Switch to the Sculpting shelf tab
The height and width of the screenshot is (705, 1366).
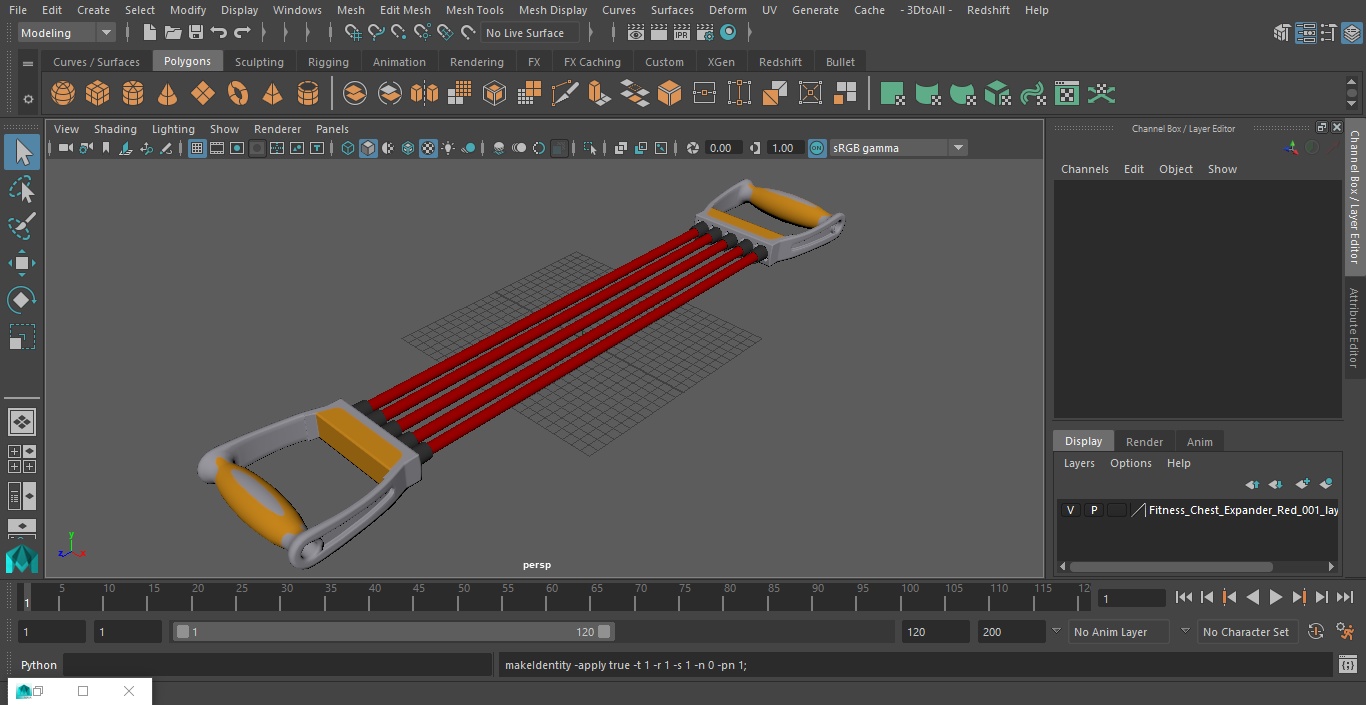pos(259,62)
